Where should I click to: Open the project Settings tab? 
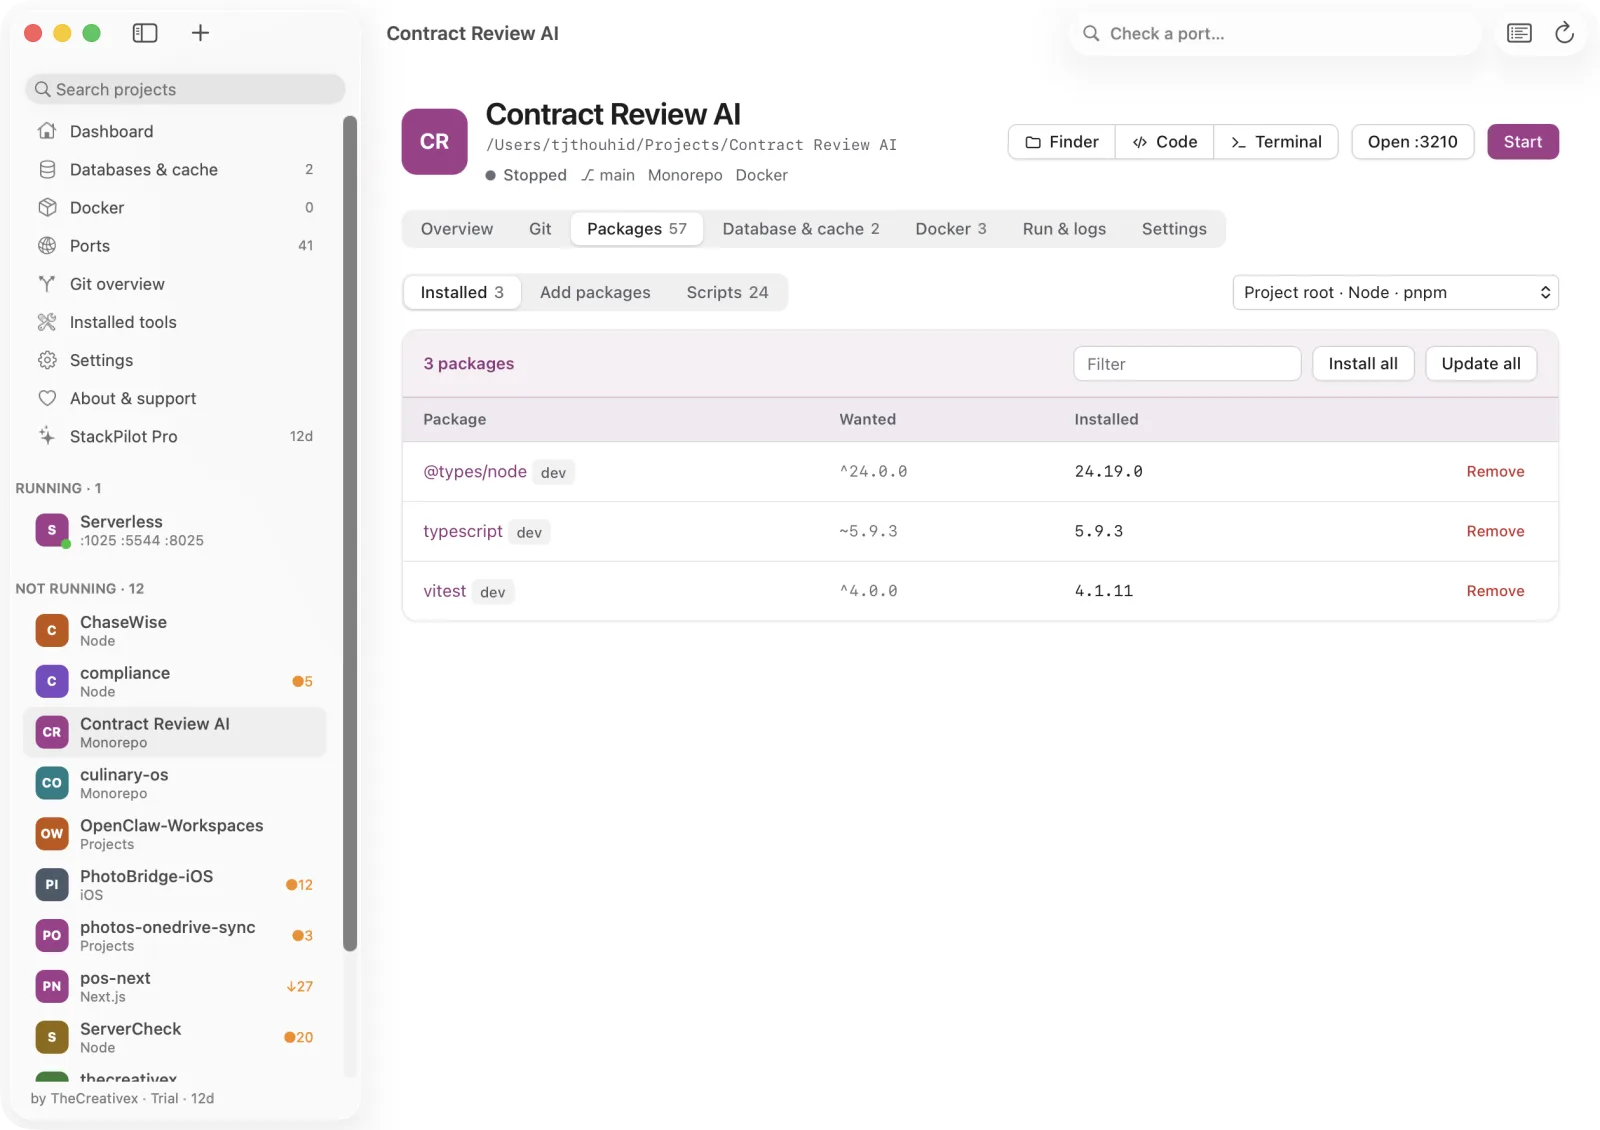pos(1174,229)
